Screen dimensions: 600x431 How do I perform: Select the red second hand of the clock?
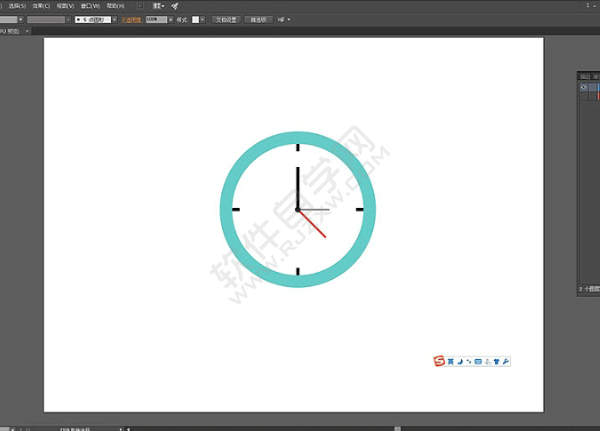313,225
